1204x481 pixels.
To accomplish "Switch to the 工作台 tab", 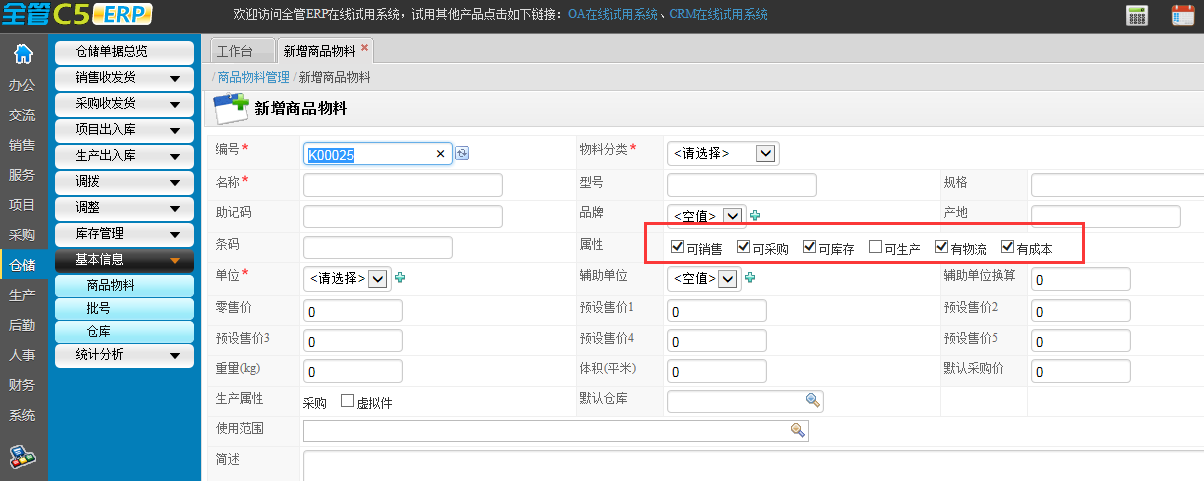I will pos(241,51).
